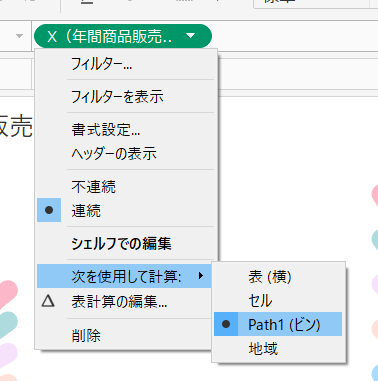Click the green X（年間商品販売.. pill
The image size is (378, 381).
[123, 36]
